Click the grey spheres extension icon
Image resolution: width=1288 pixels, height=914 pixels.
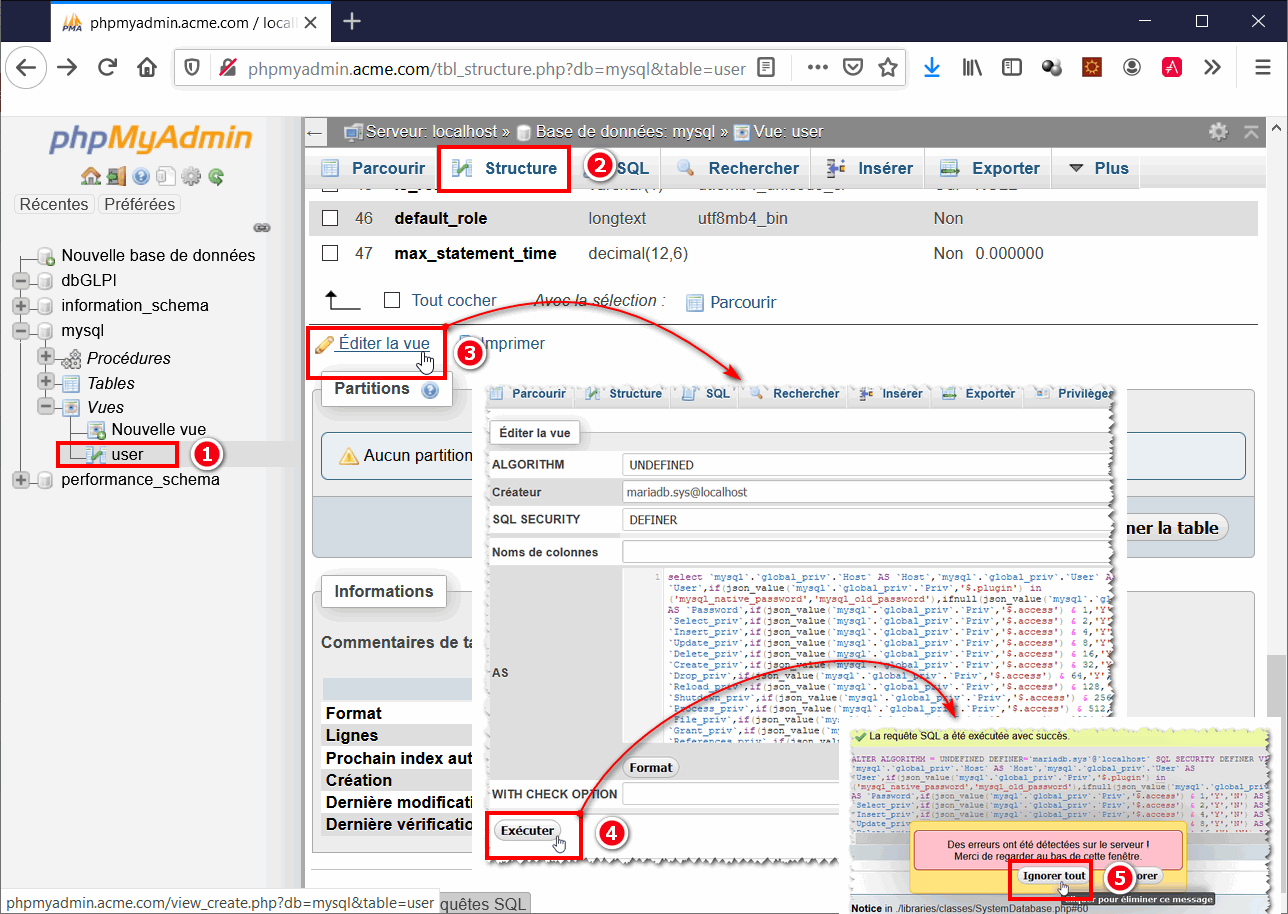[1051, 67]
